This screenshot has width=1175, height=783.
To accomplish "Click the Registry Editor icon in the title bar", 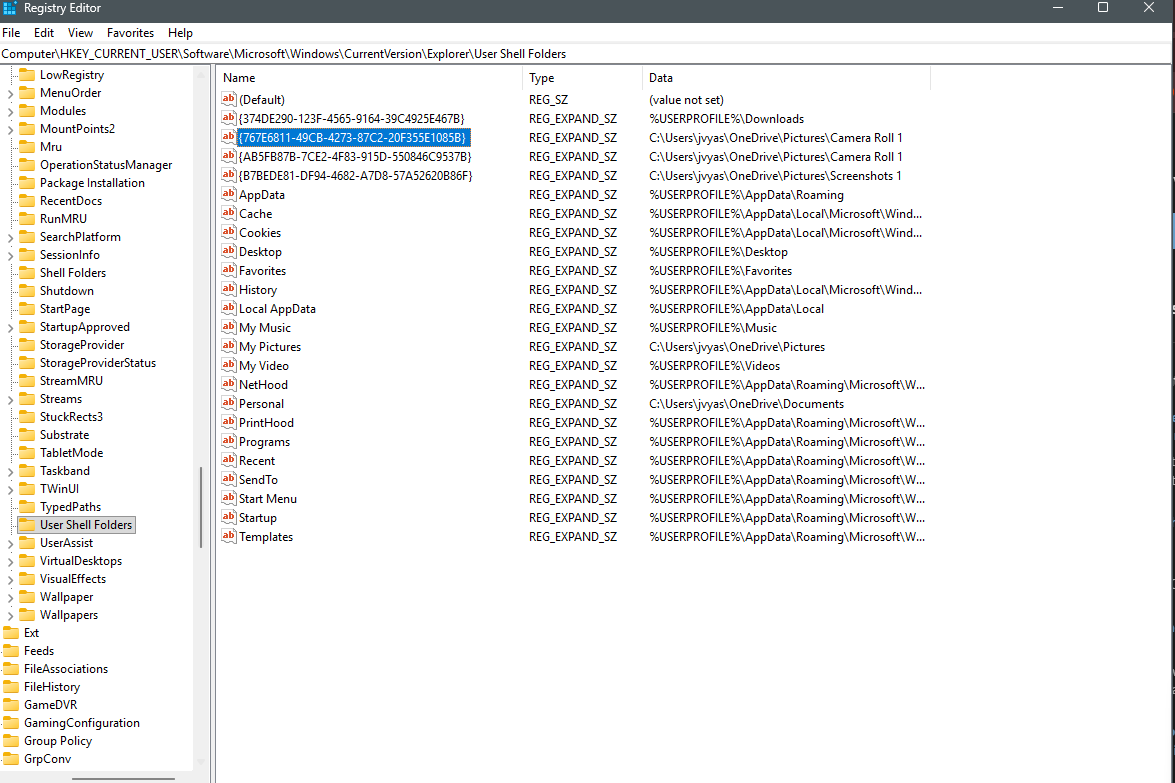I will (10, 9).
